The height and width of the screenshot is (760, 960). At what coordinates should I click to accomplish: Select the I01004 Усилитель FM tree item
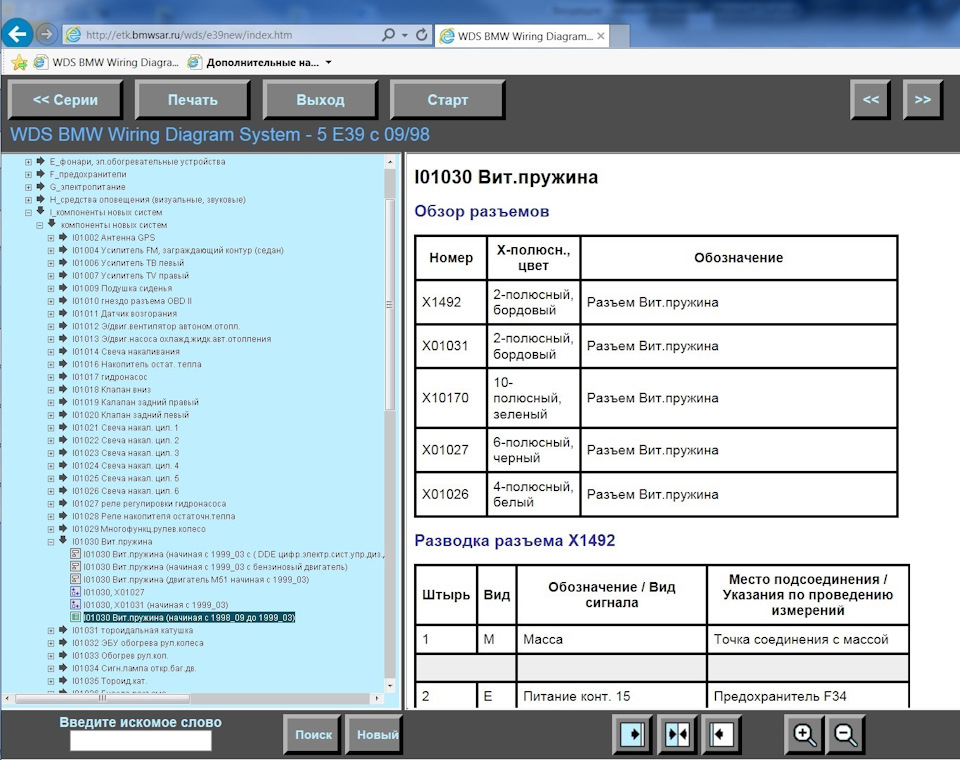(x=178, y=250)
